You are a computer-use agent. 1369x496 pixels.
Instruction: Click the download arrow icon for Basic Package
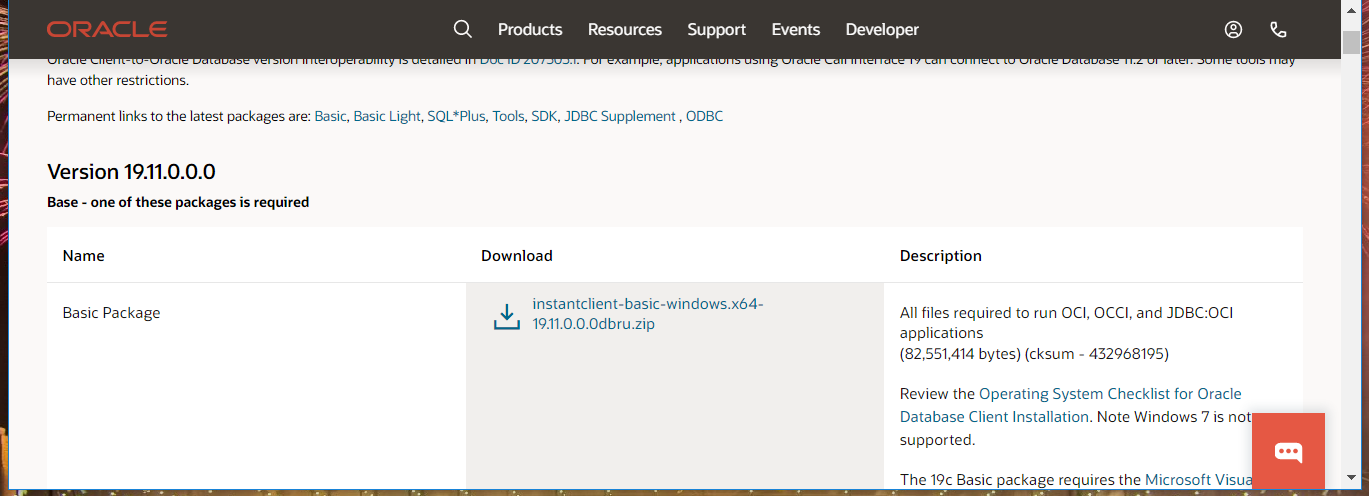pyautogui.click(x=507, y=317)
